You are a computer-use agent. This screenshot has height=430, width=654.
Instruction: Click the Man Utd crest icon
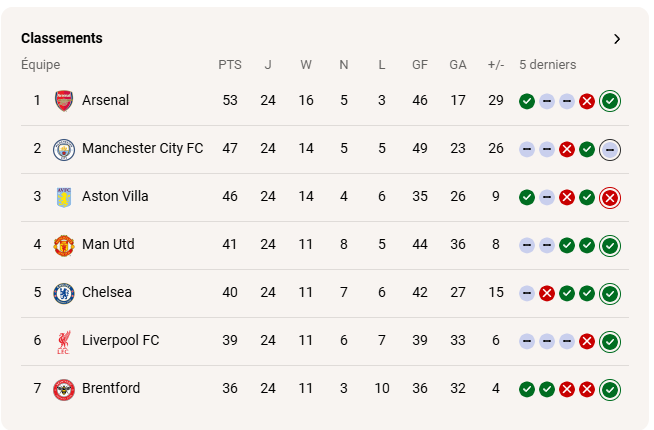pyautogui.click(x=64, y=245)
